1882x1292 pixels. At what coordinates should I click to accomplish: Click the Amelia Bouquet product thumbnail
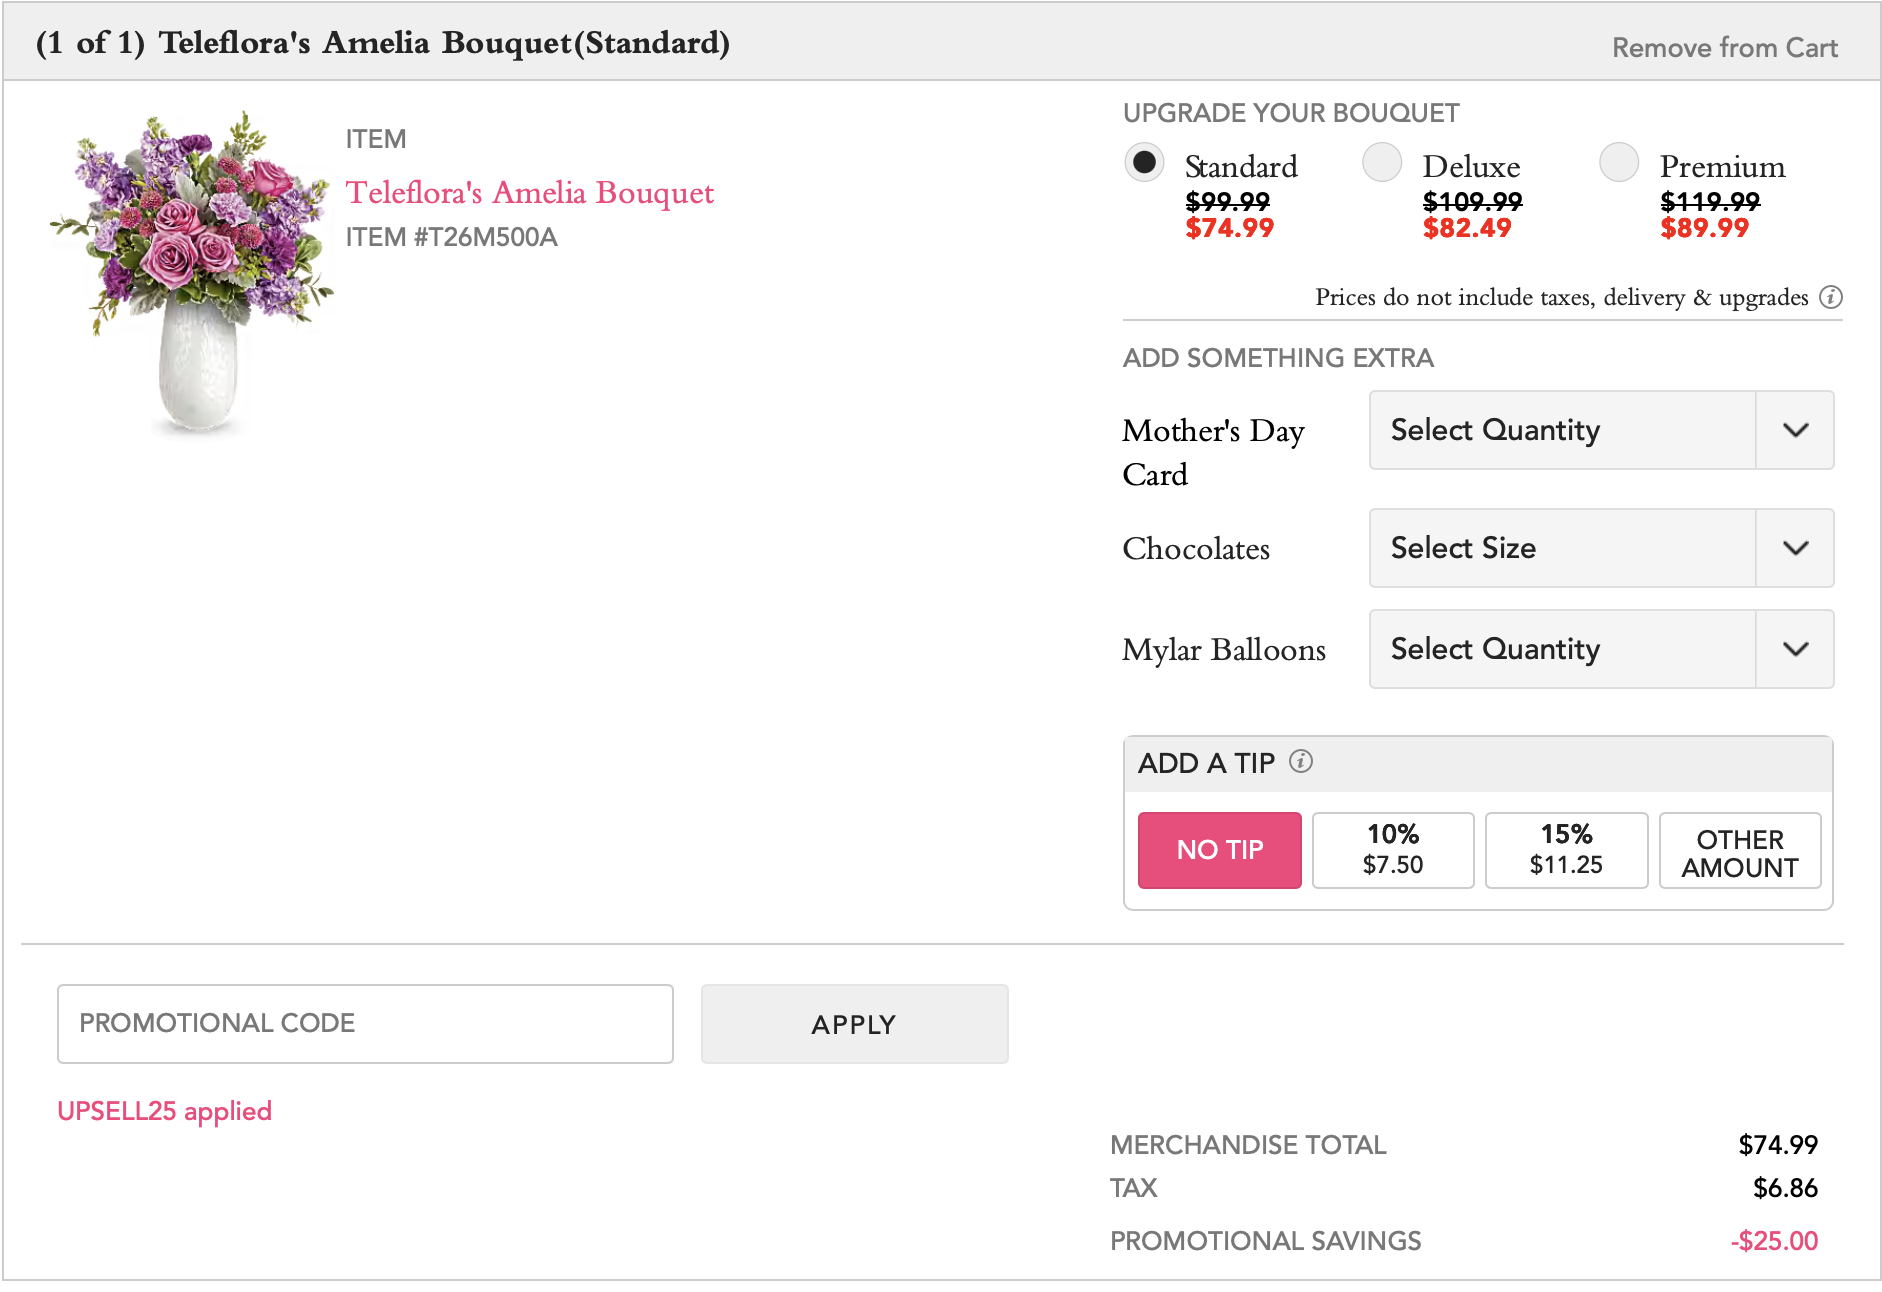coord(193,274)
